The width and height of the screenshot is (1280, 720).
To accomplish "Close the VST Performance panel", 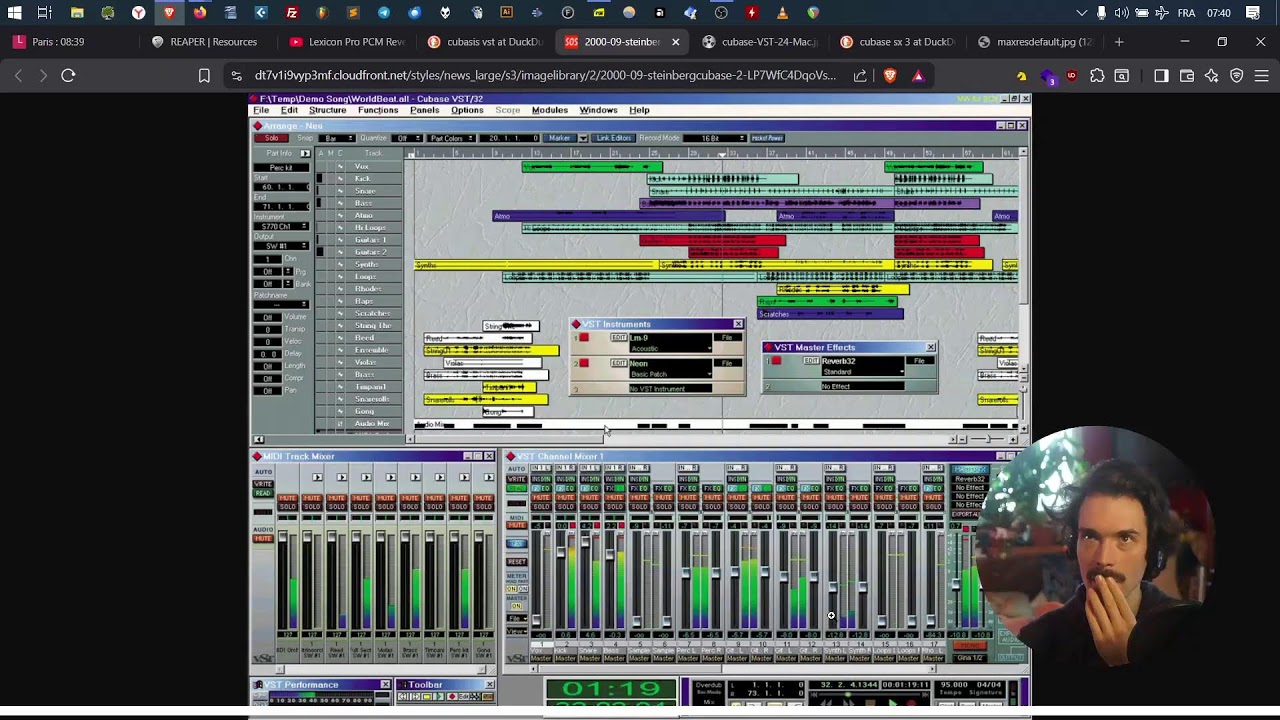I will [x=385, y=685].
